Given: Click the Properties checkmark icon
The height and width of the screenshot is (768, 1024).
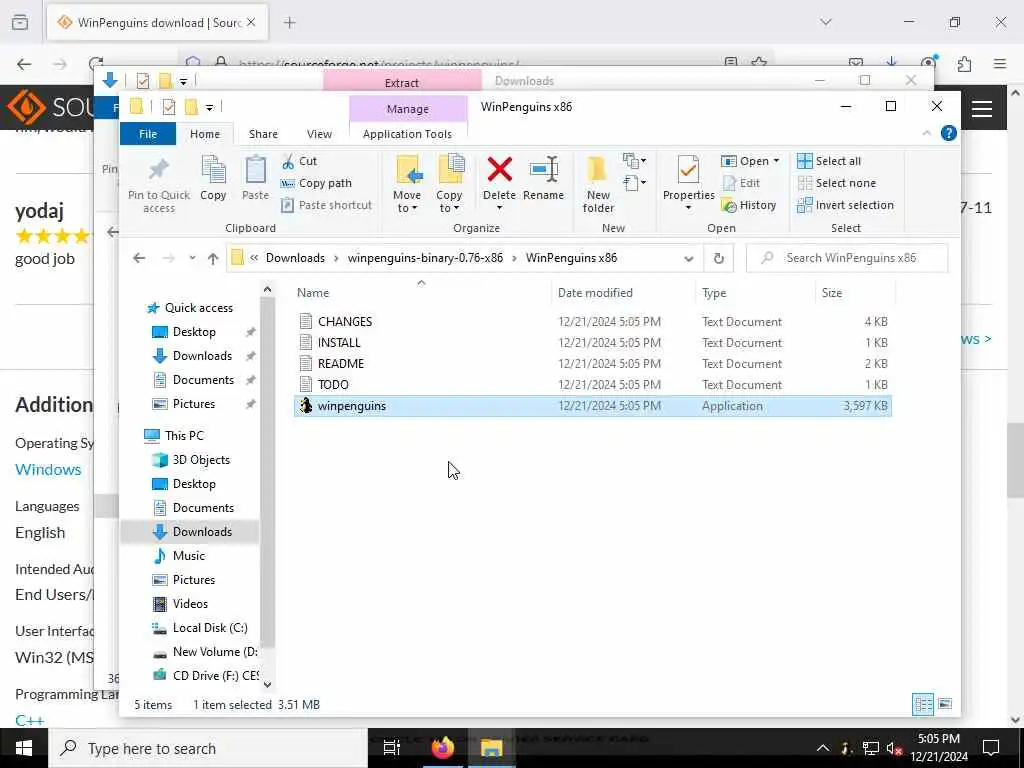Looking at the screenshot, I should tap(688, 170).
